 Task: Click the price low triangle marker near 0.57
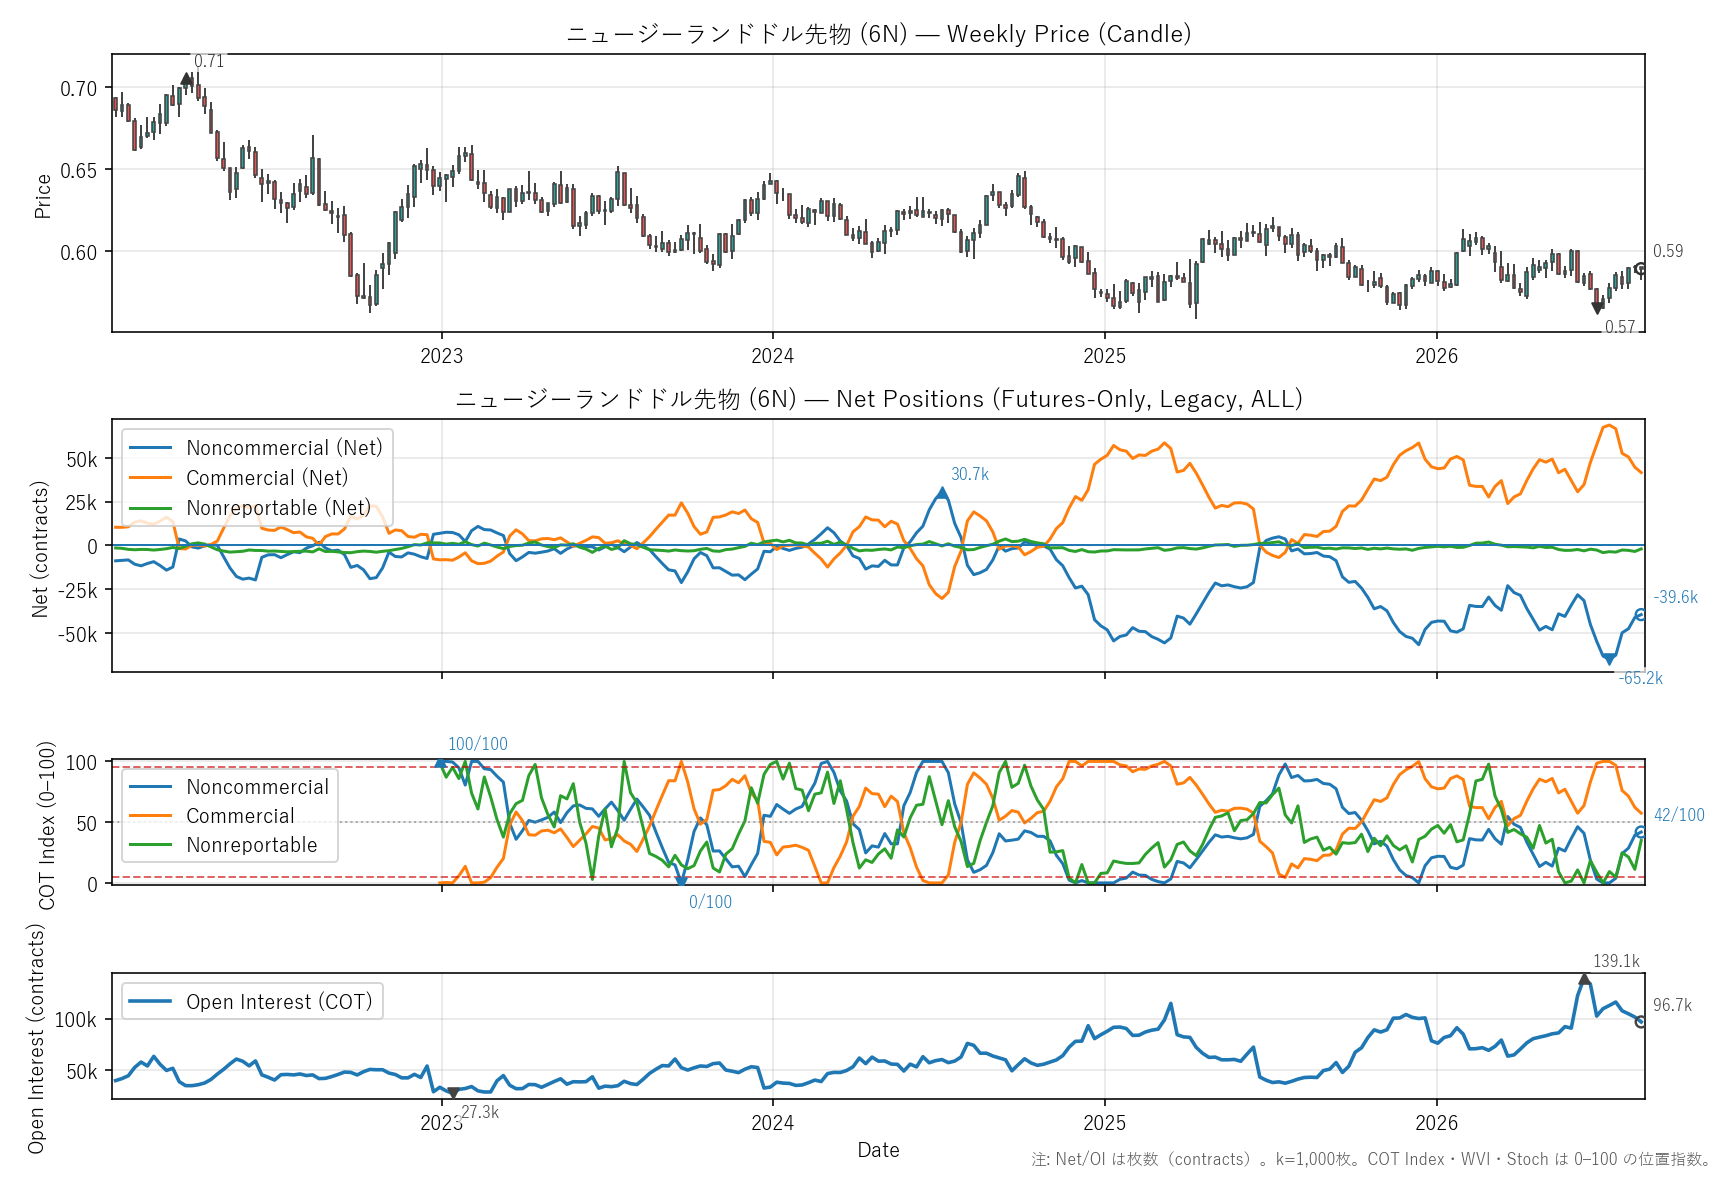click(x=1597, y=308)
